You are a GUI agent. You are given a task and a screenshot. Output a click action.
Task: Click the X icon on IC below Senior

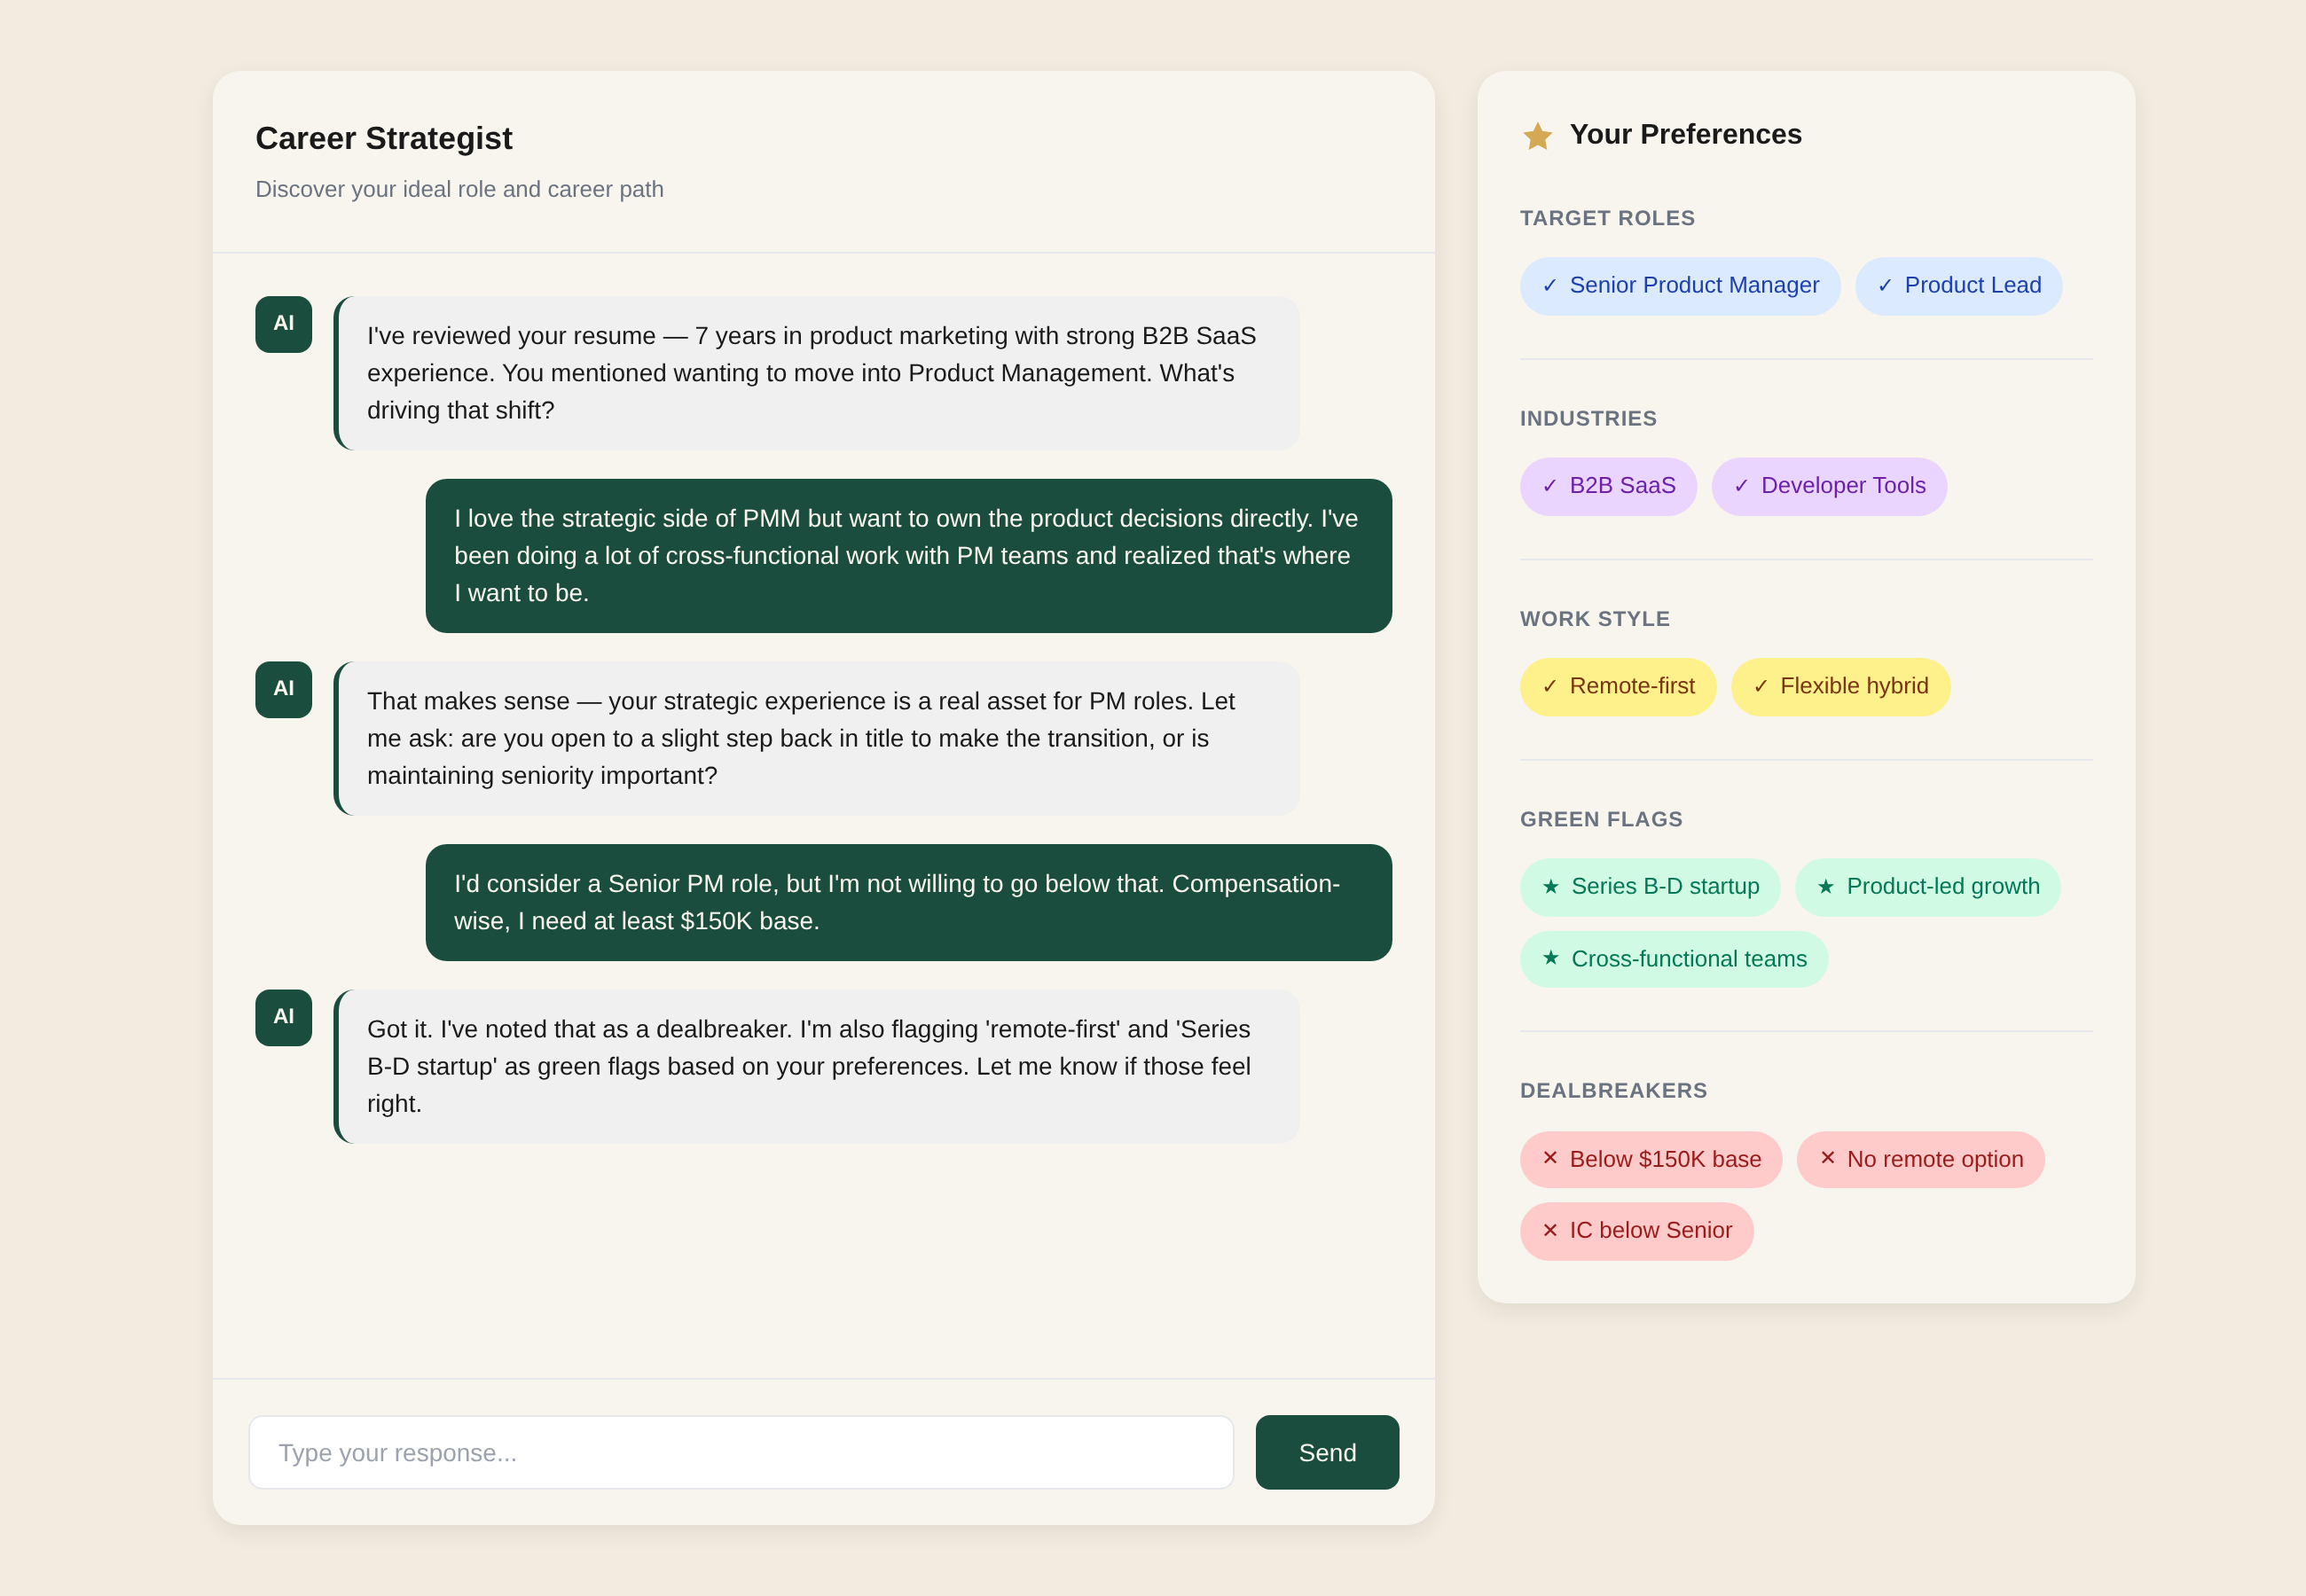pos(1550,1230)
